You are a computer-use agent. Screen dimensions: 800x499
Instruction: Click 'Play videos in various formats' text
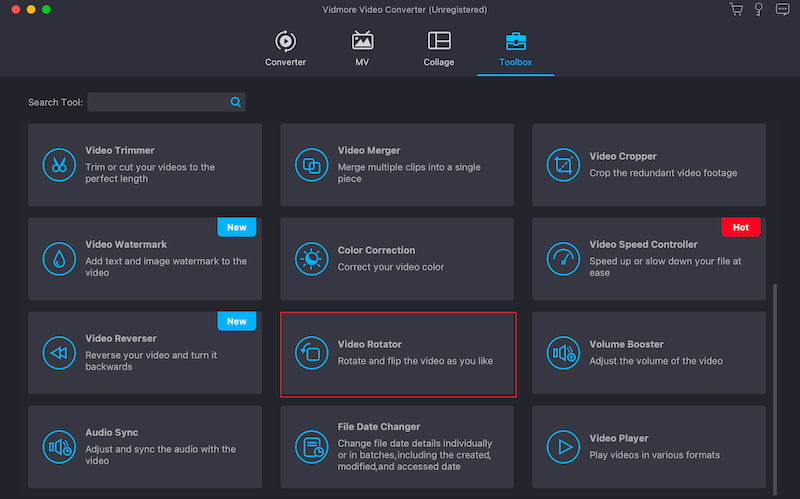pos(655,455)
